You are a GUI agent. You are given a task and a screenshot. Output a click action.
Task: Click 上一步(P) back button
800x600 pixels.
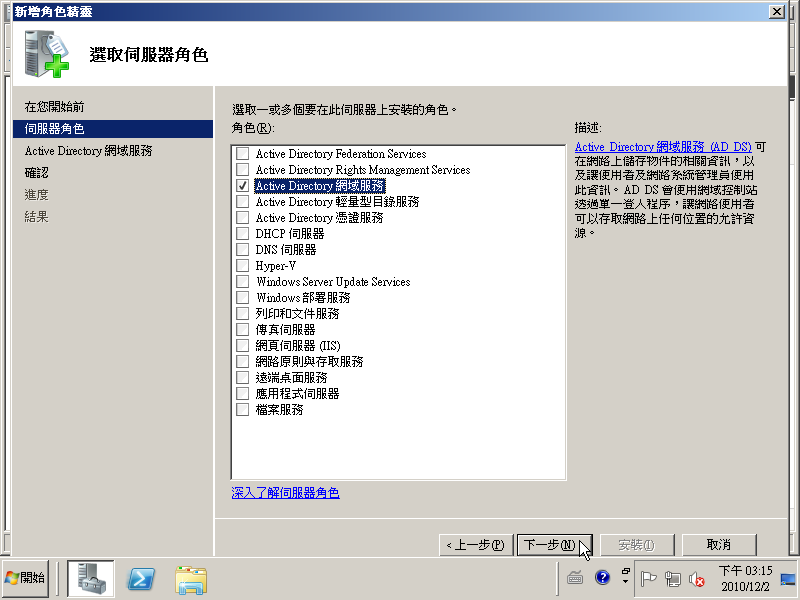(x=476, y=545)
